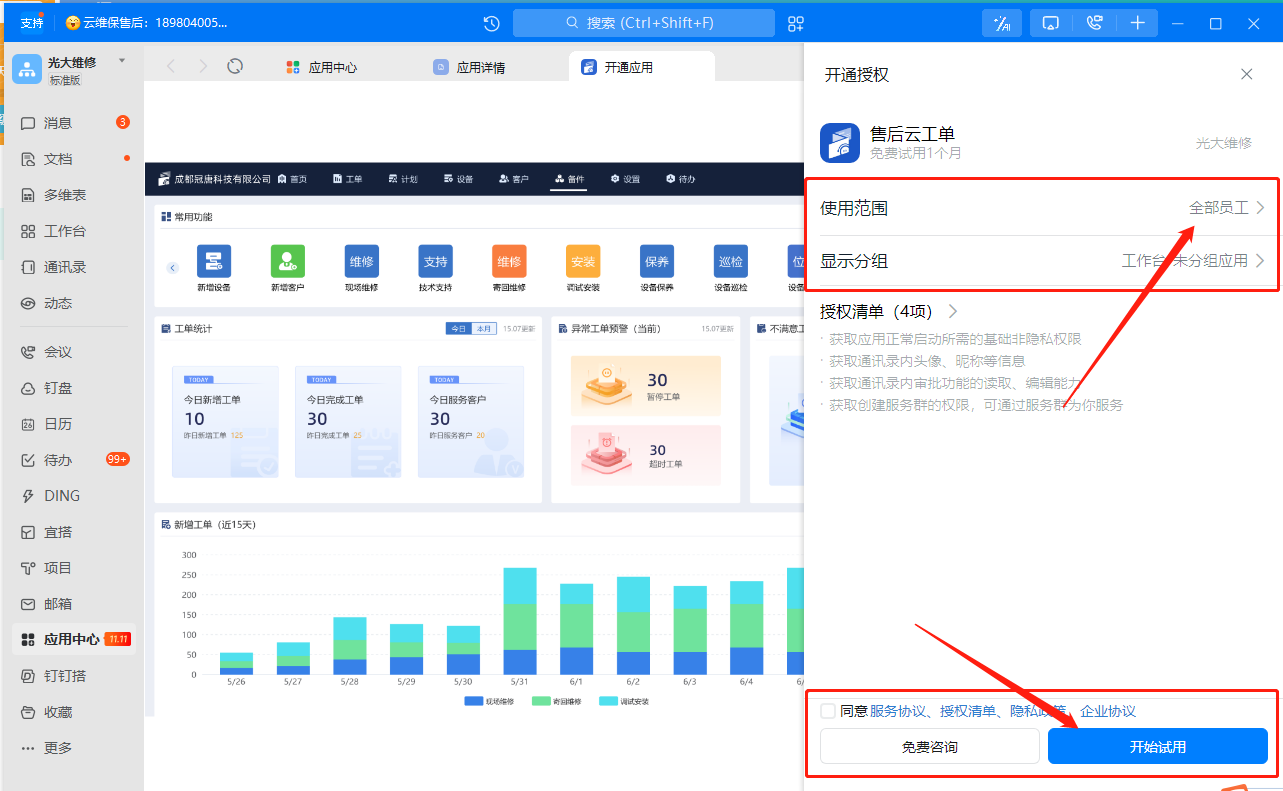The image size is (1283, 791).
Task: Open 使用范围 全部员工 setting
Action: 1042,208
